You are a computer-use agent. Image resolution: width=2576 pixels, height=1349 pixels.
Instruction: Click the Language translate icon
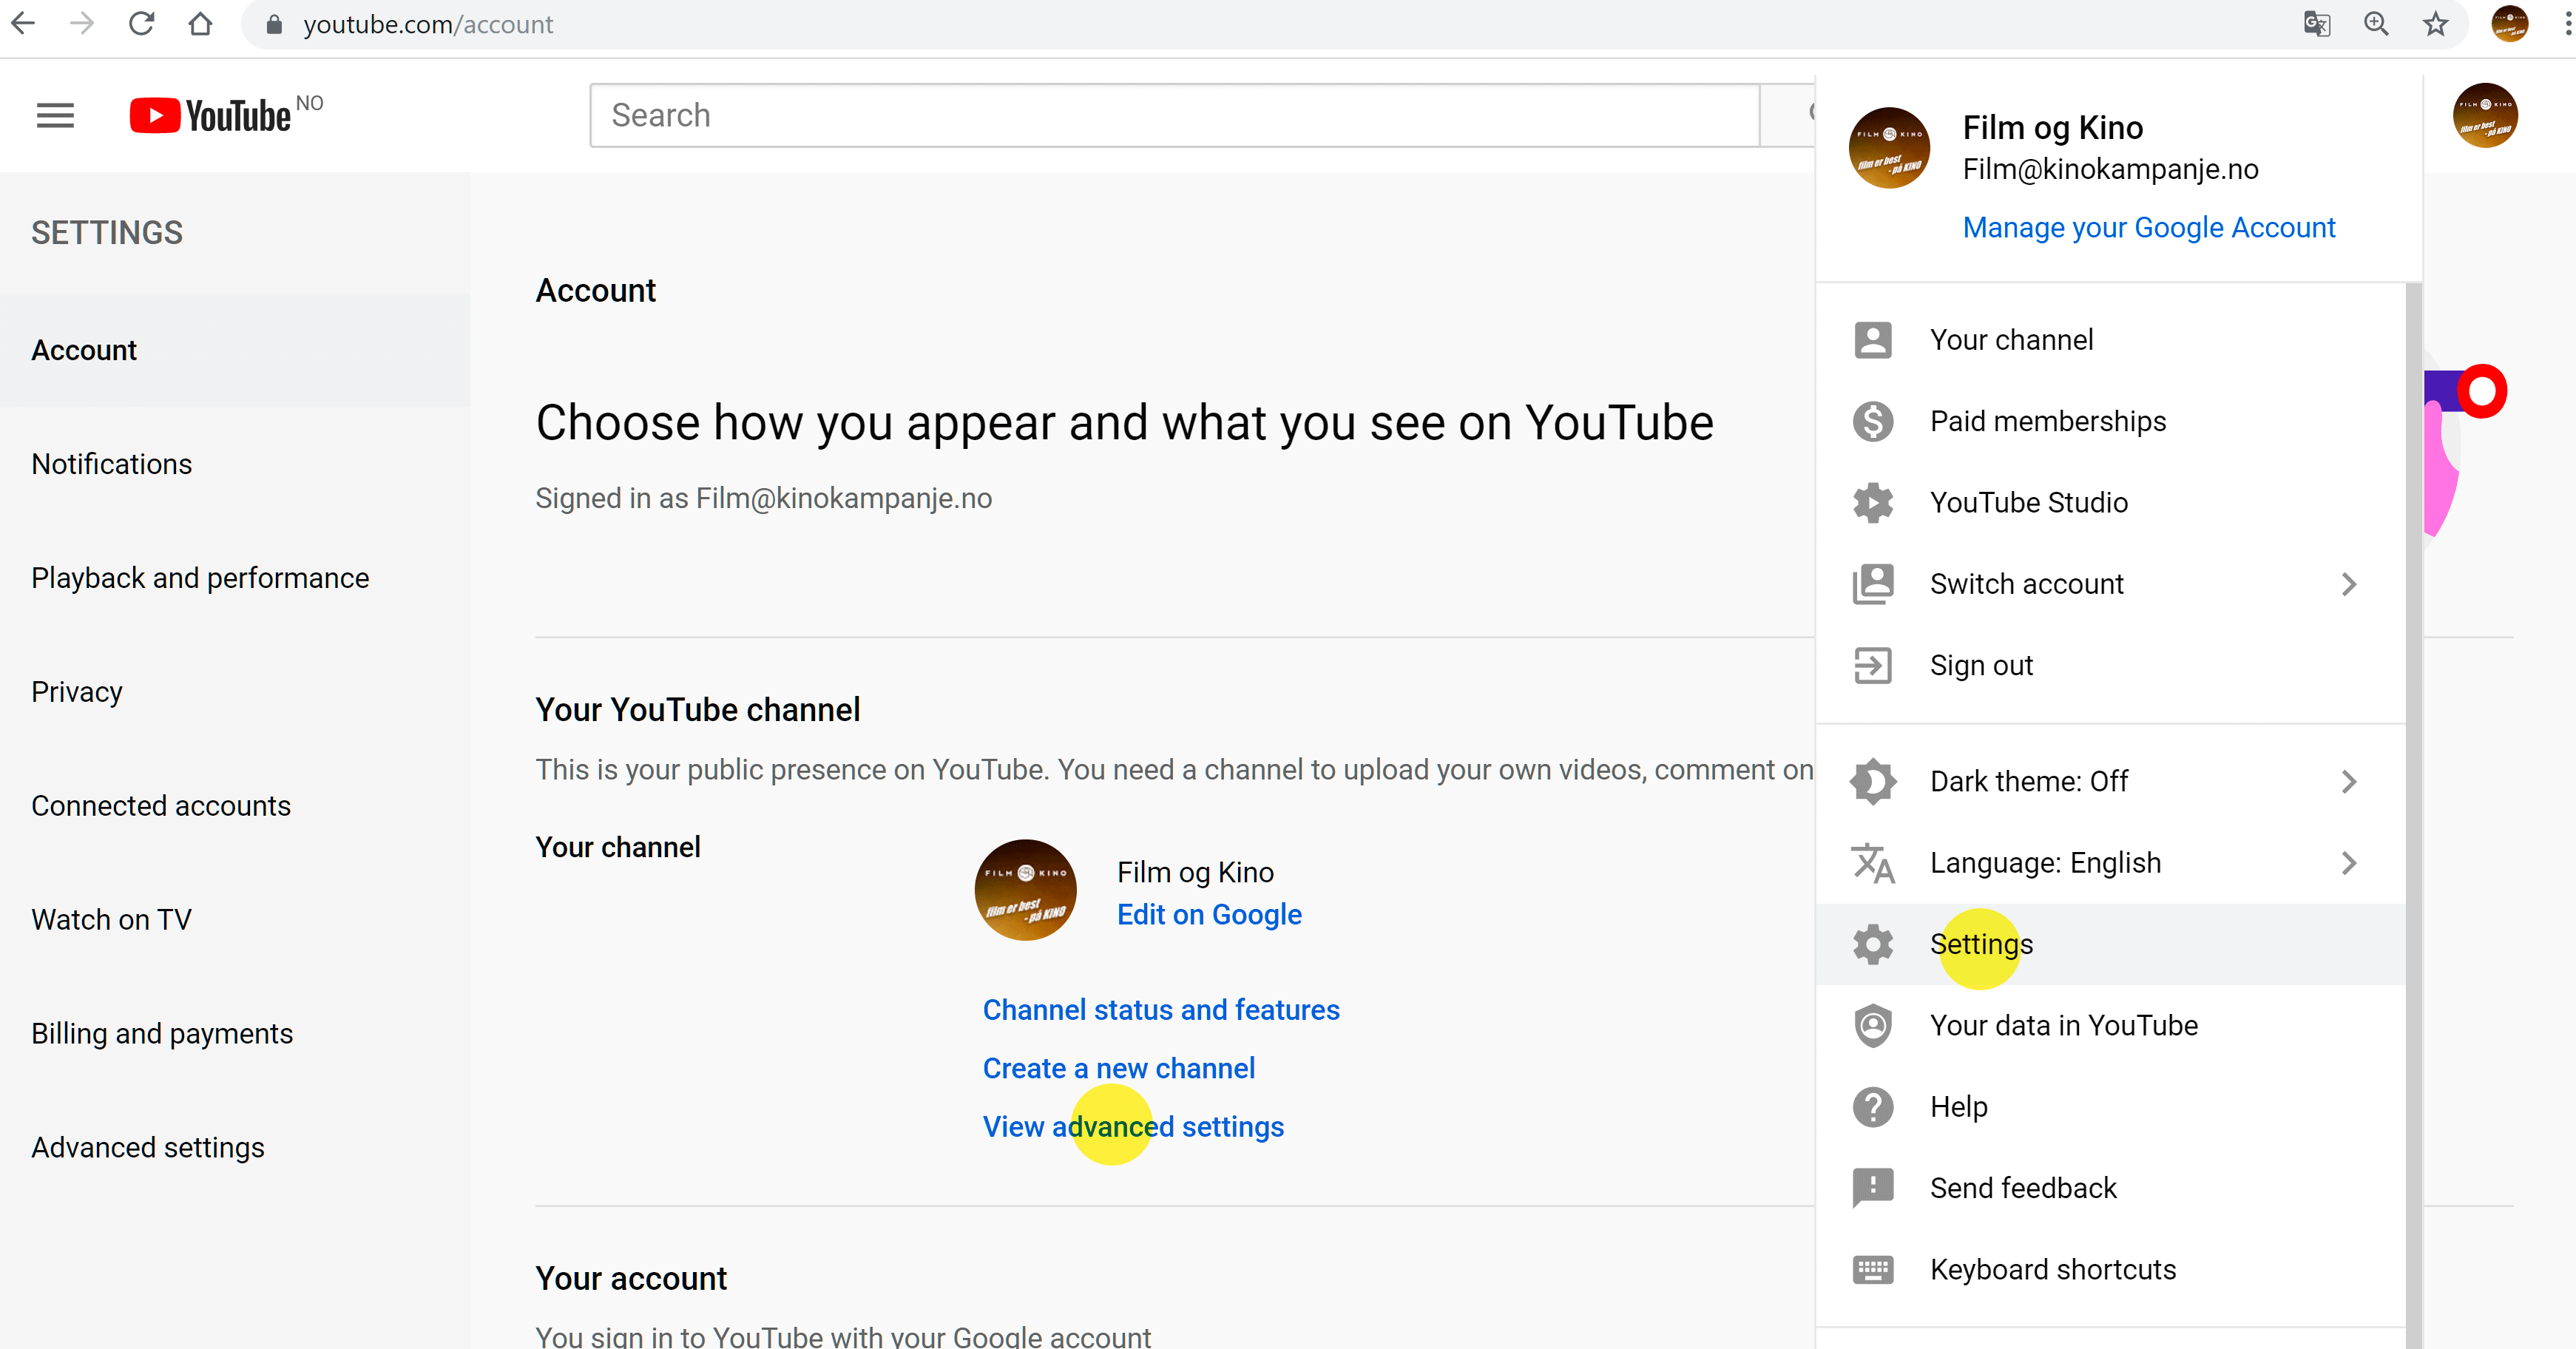[x=1872, y=863]
